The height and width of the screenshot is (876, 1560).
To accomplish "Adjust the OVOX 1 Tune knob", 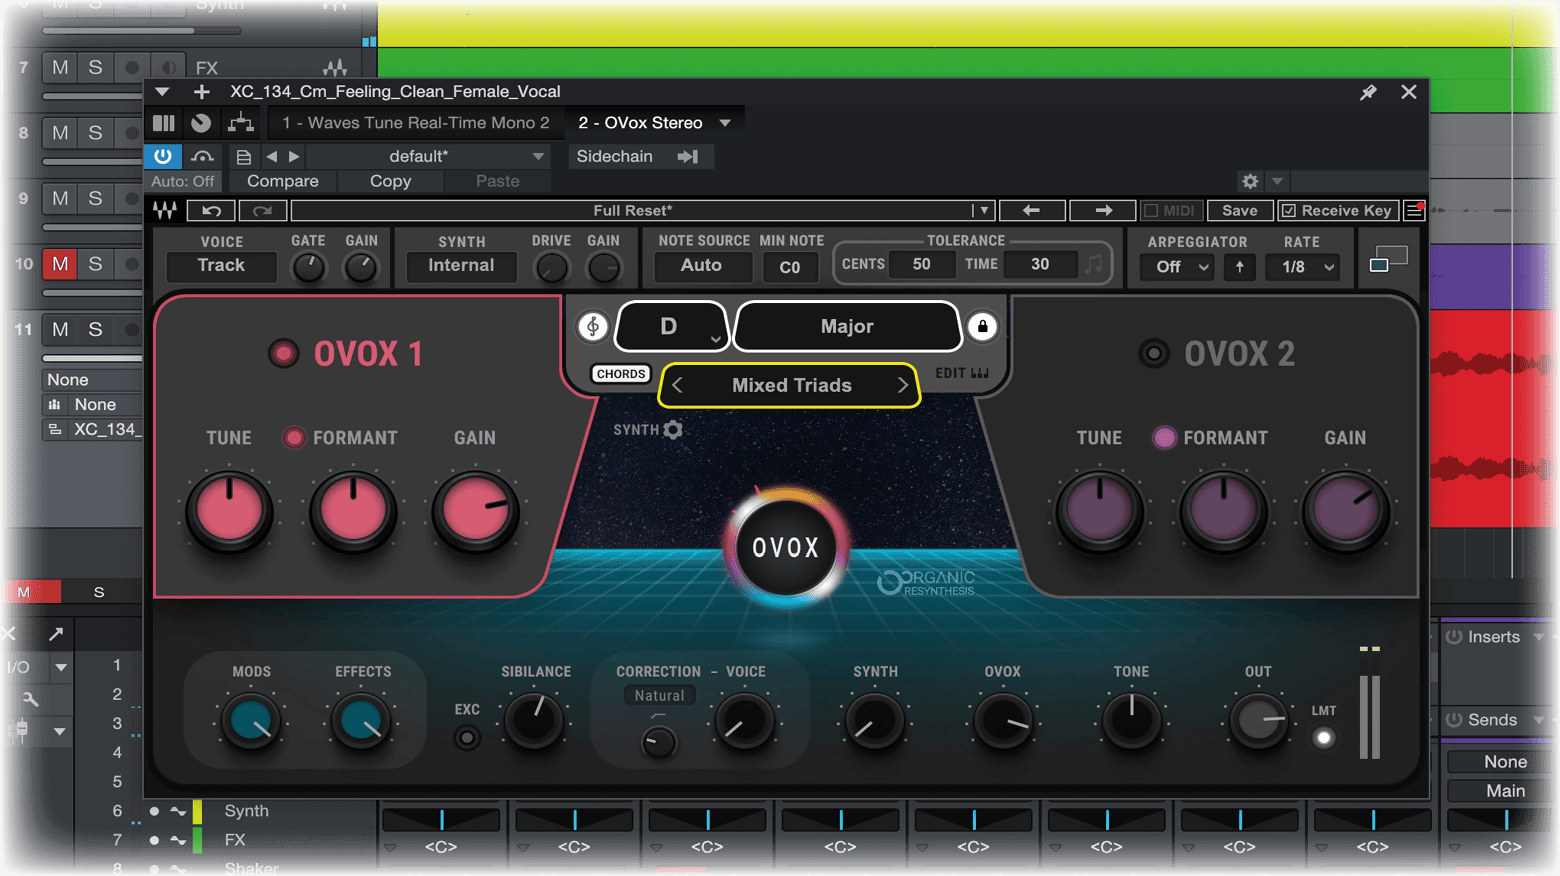I will [x=229, y=510].
